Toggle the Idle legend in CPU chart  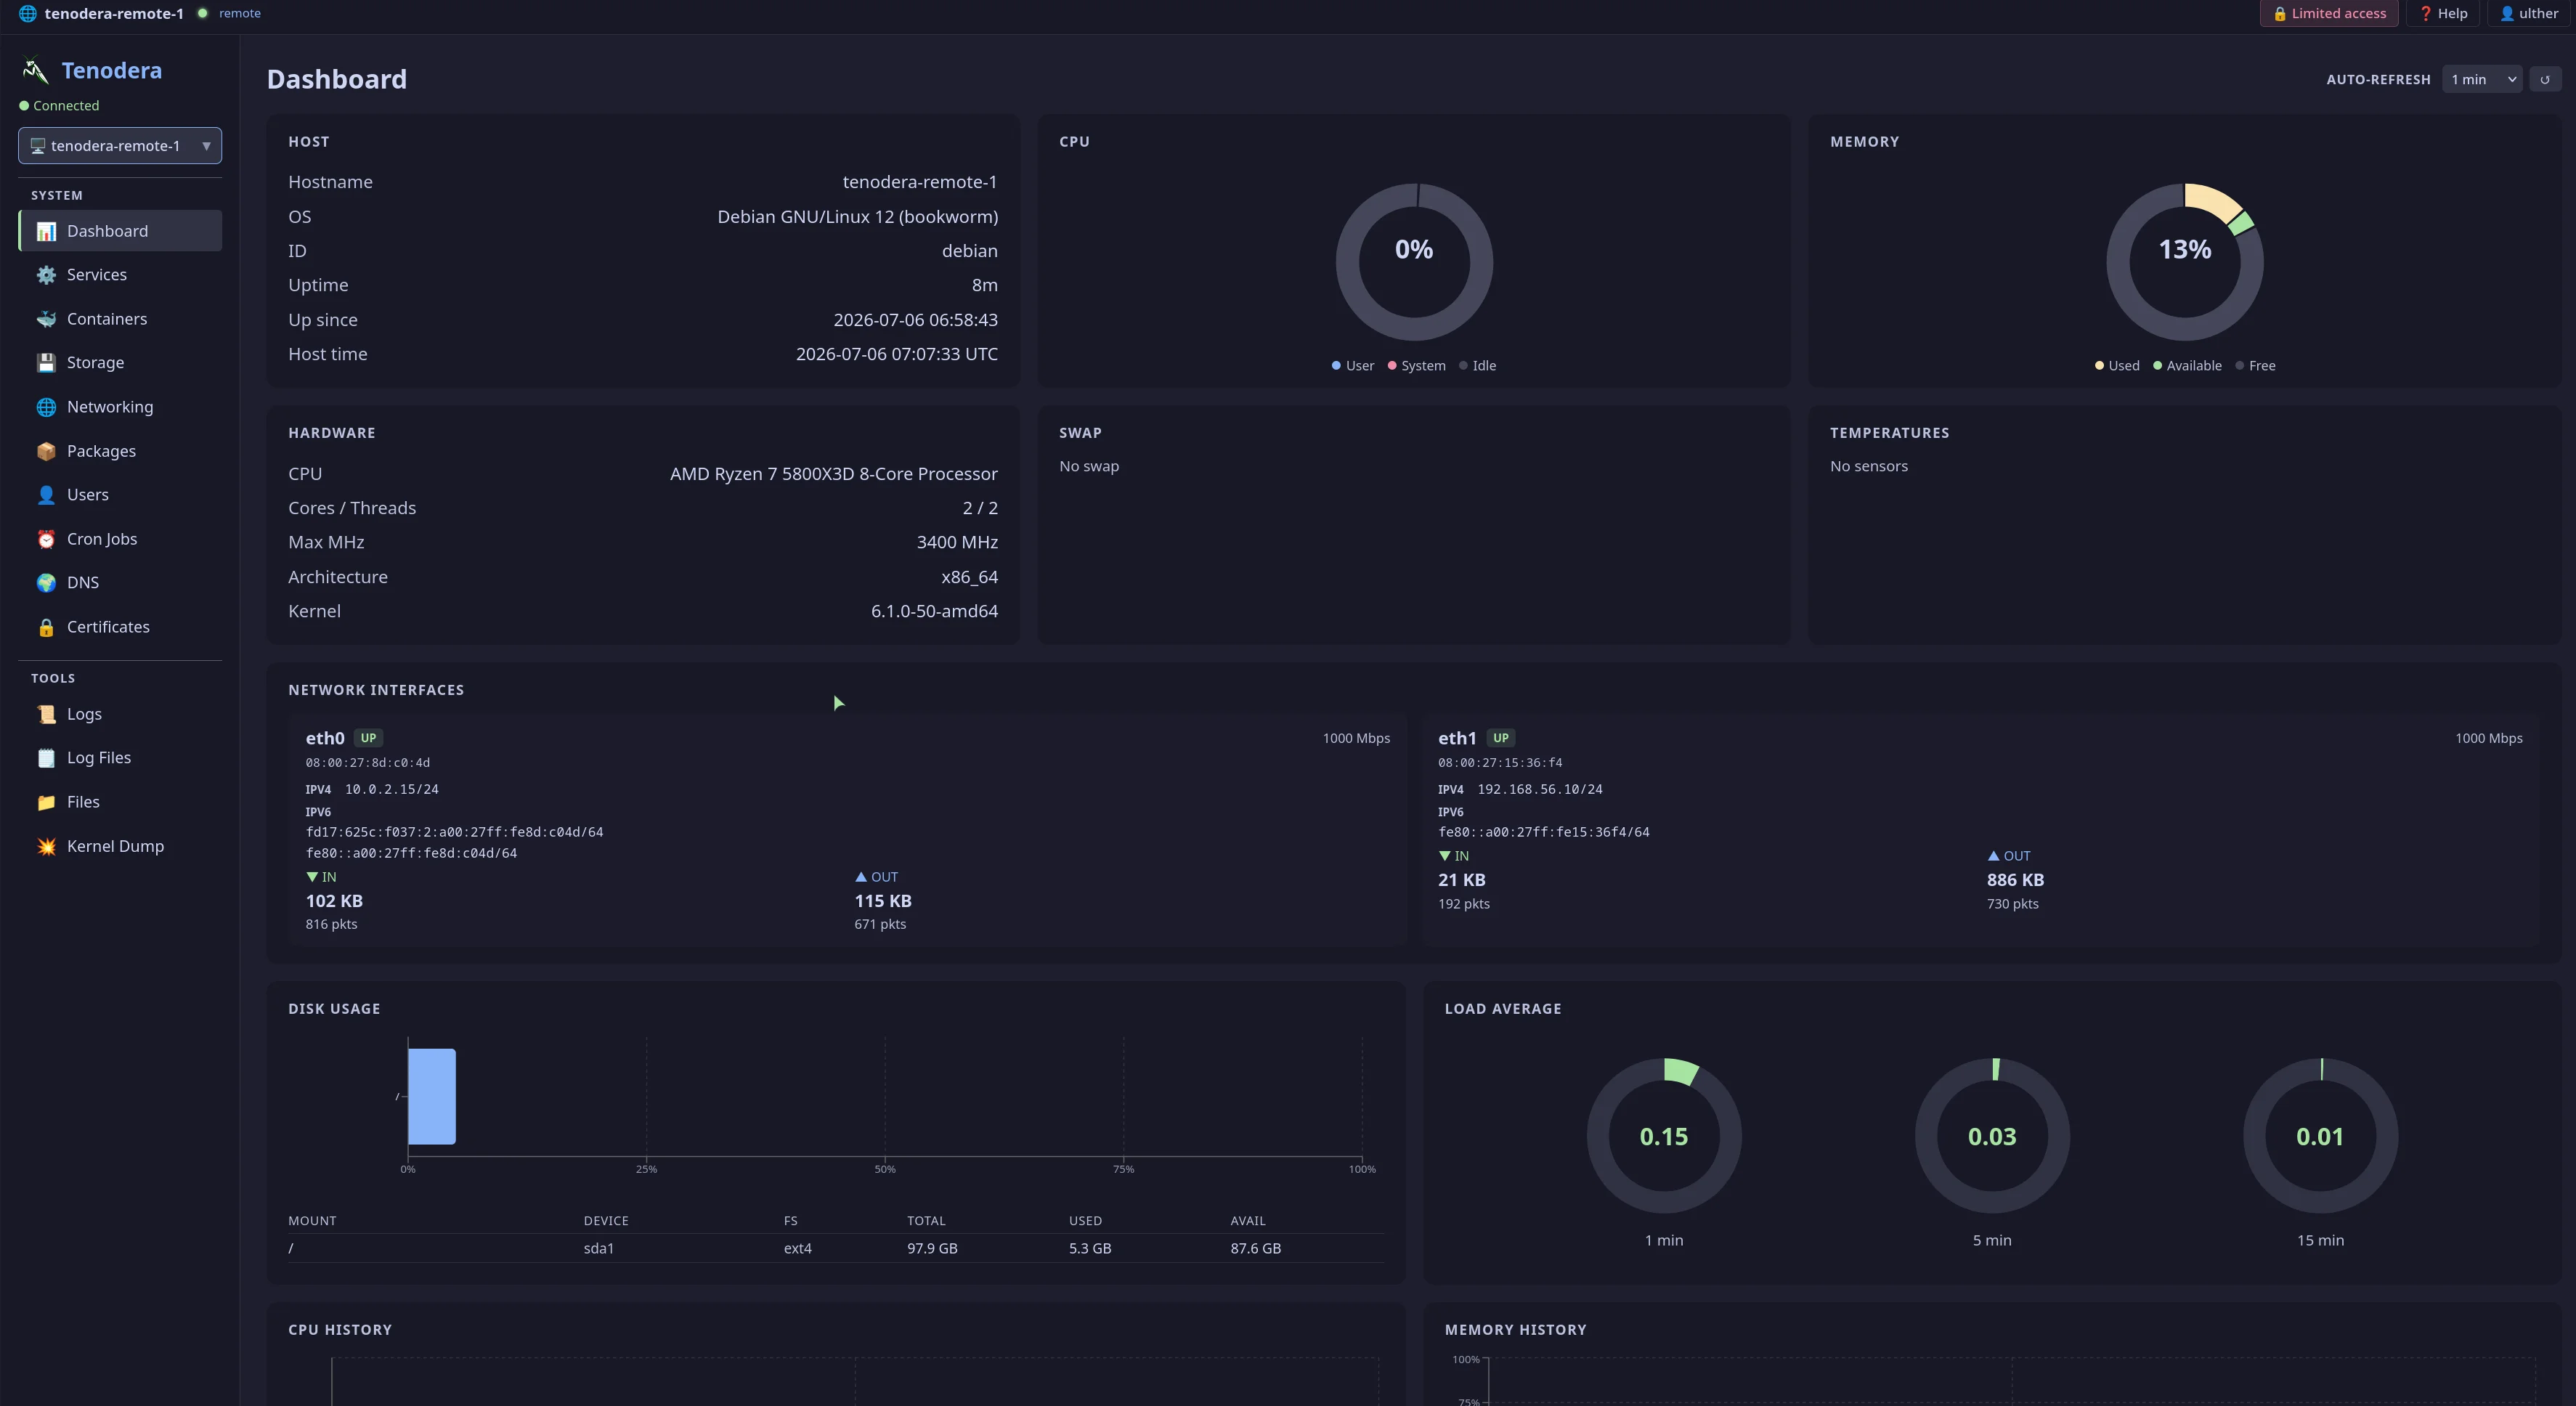[1477, 366]
